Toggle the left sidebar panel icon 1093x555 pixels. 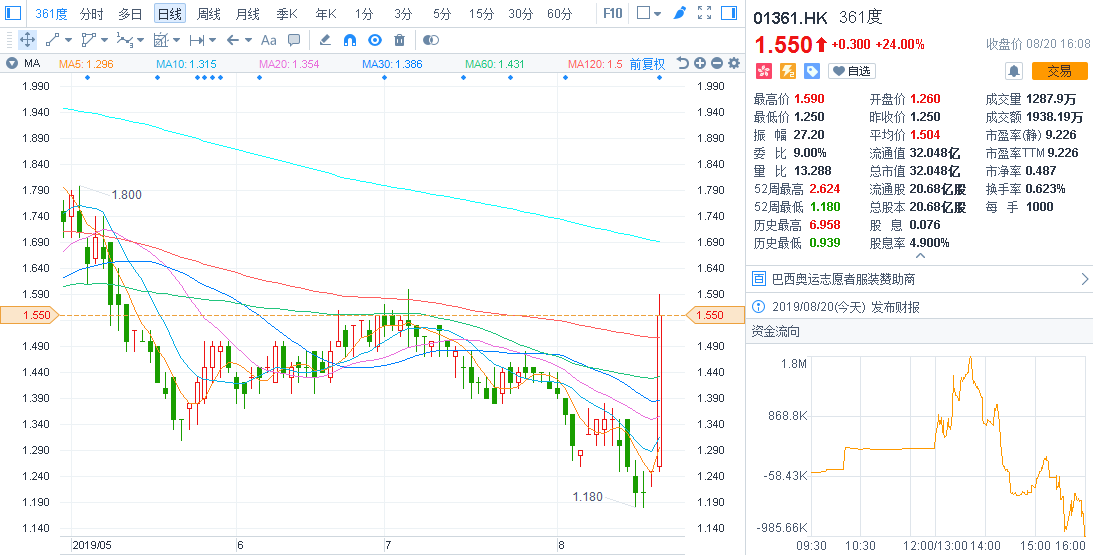pos(13,13)
